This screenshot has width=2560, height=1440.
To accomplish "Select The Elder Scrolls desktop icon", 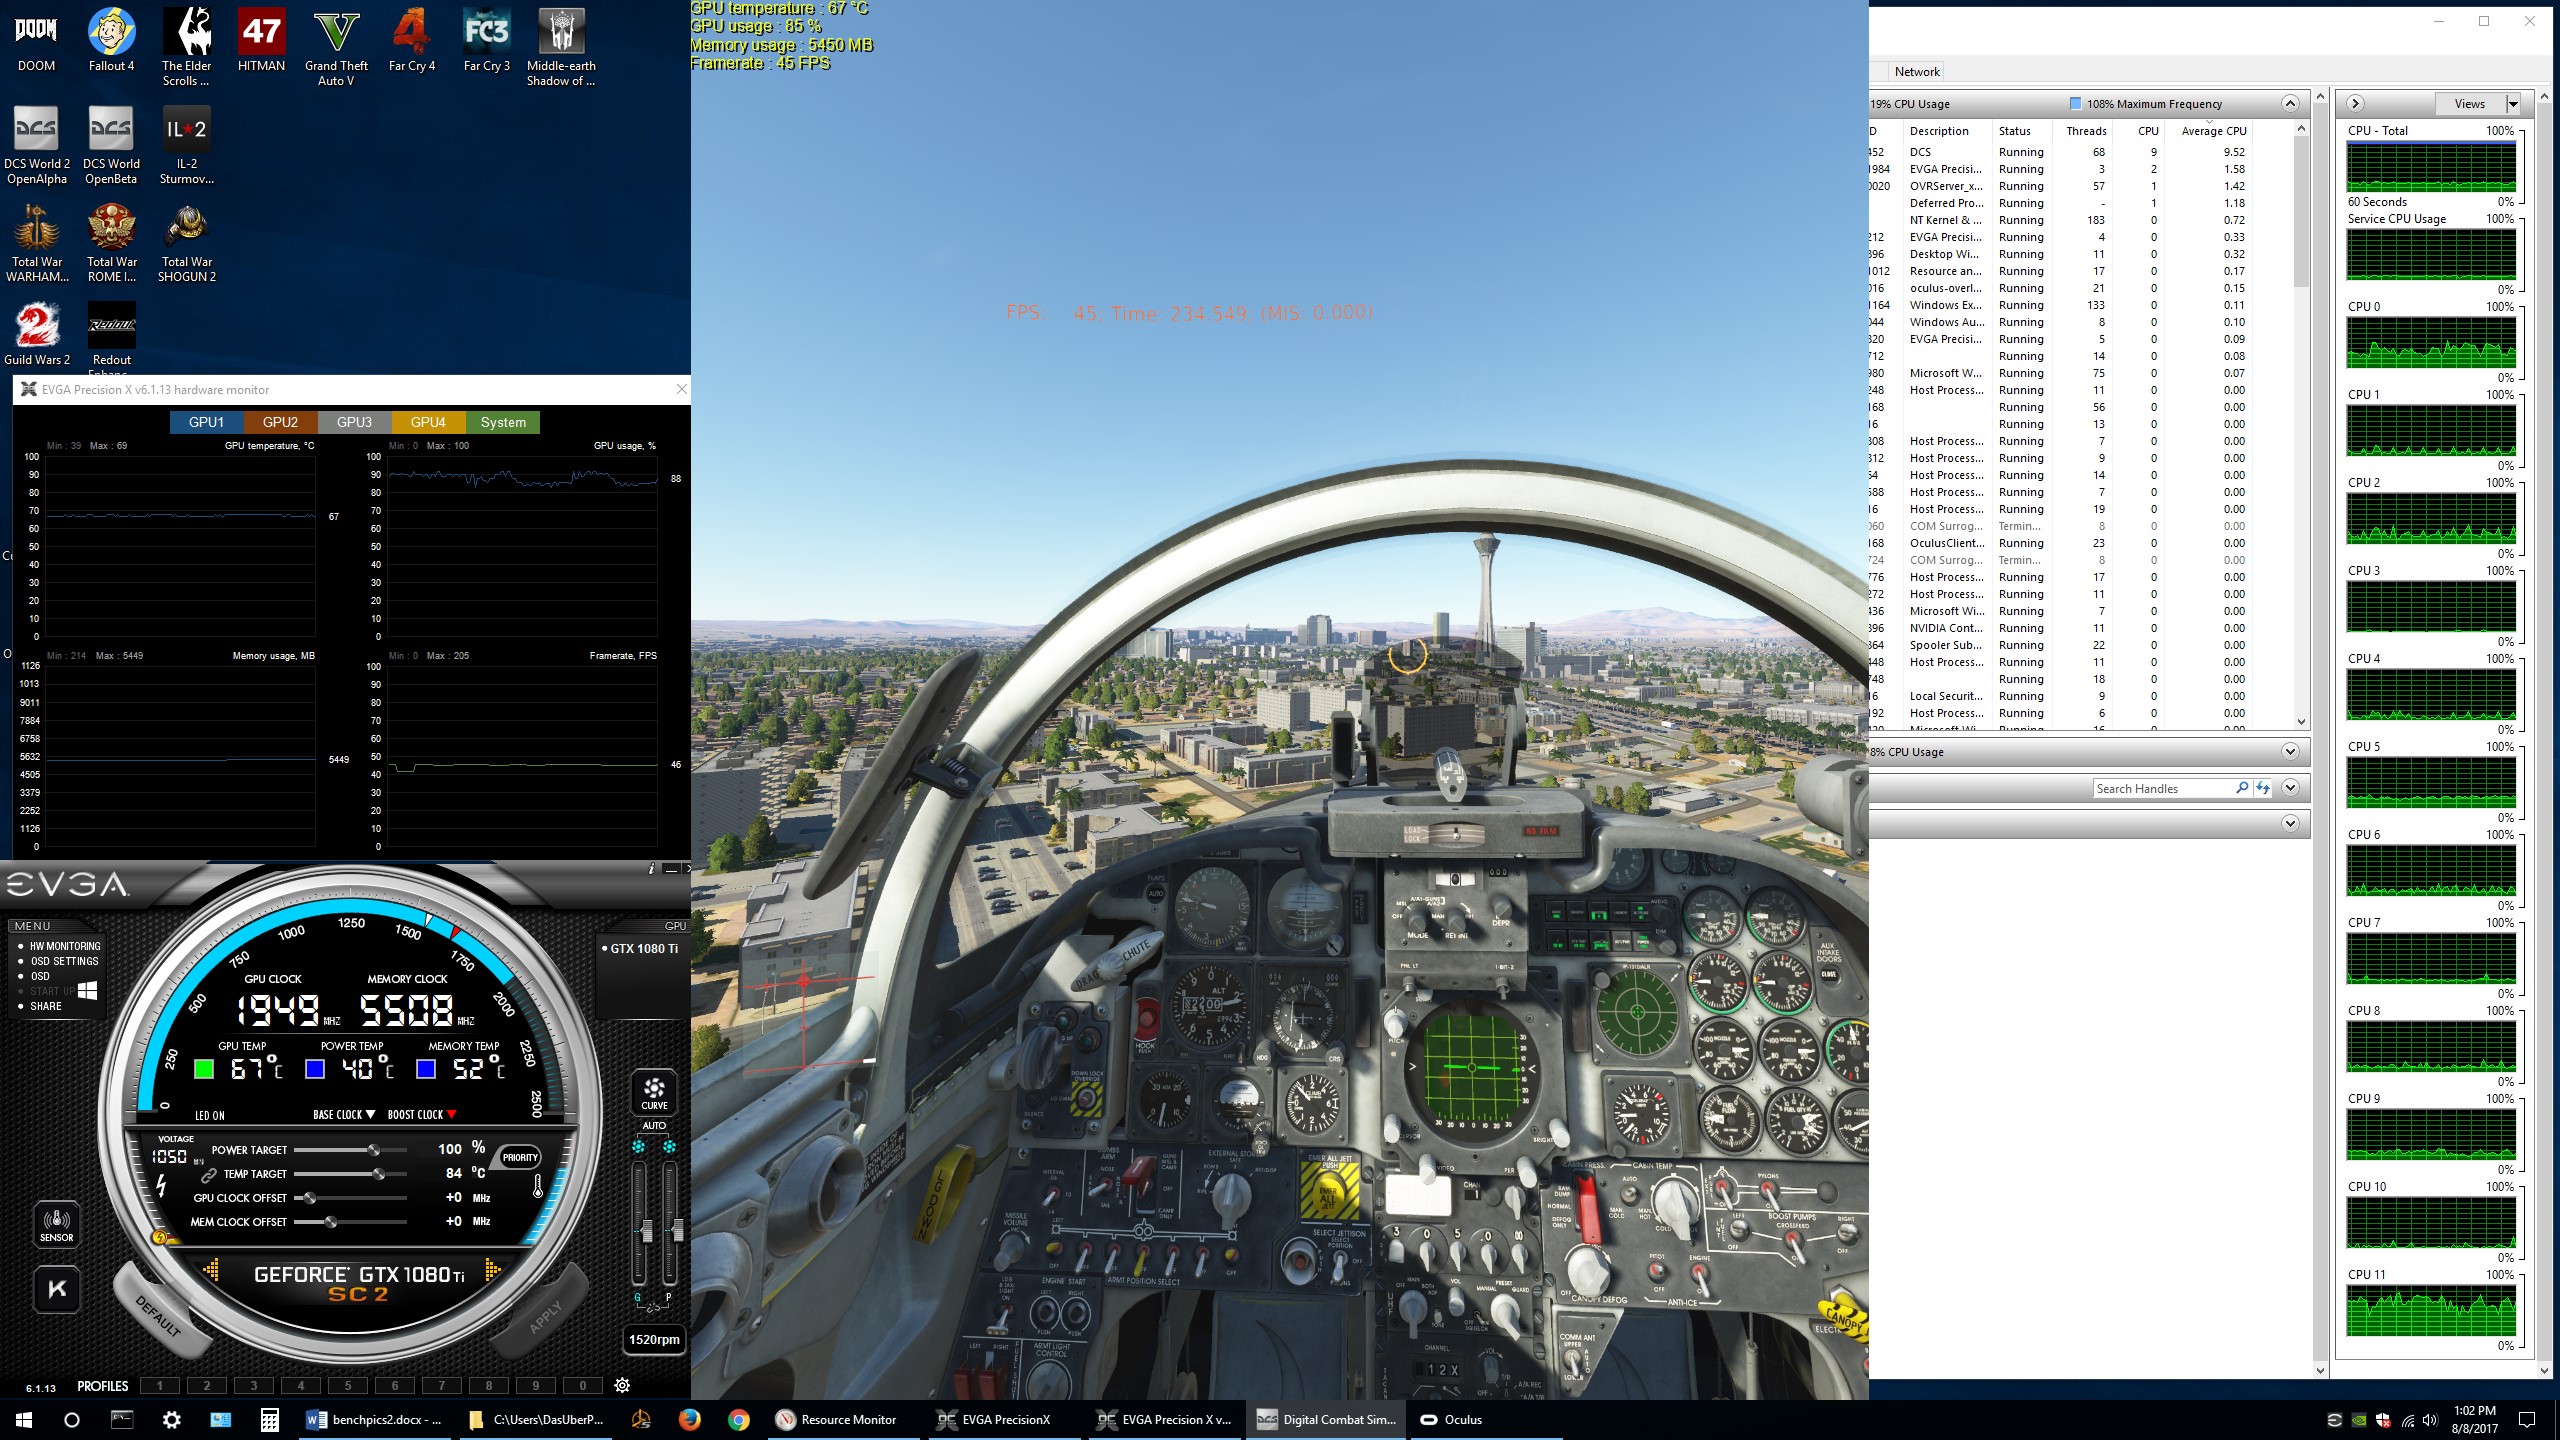I will [186, 47].
